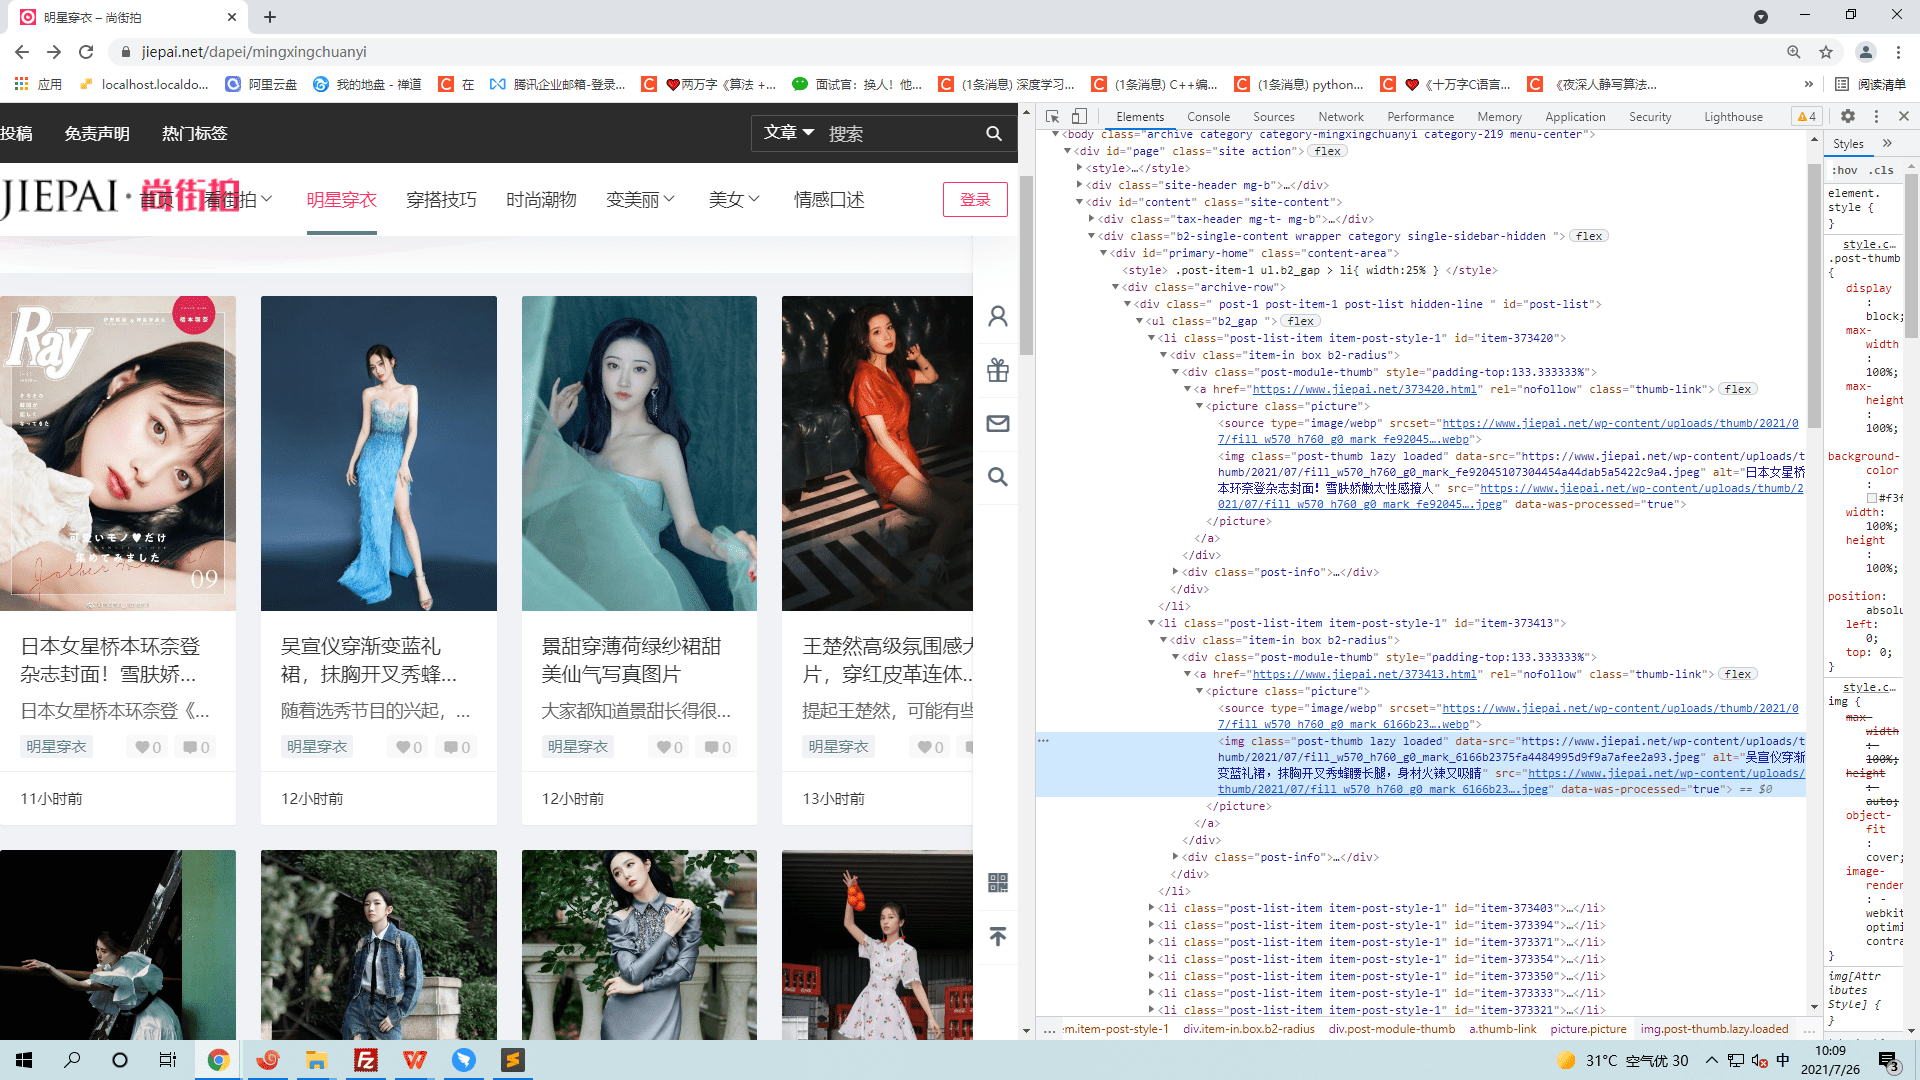Open the 时尚潮物 navigation link
Screen dimensions: 1920x1080
541,200
